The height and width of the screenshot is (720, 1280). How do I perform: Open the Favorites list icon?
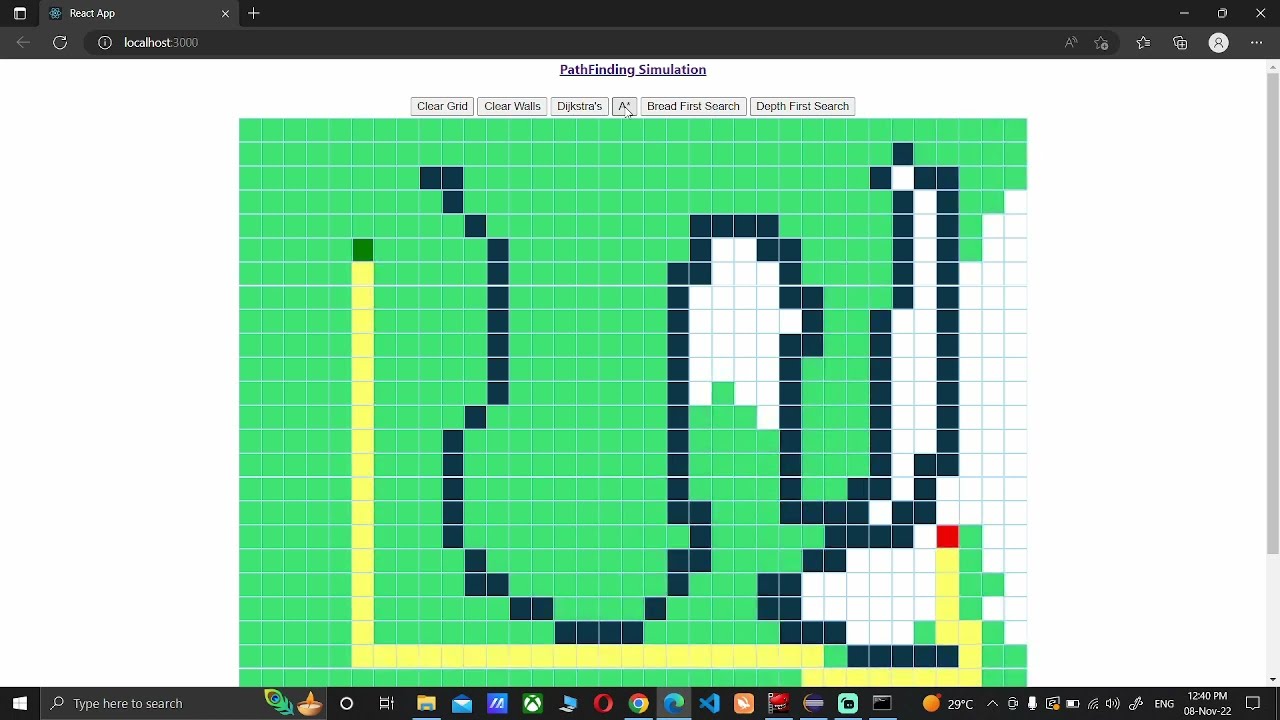(x=1143, y=42)
